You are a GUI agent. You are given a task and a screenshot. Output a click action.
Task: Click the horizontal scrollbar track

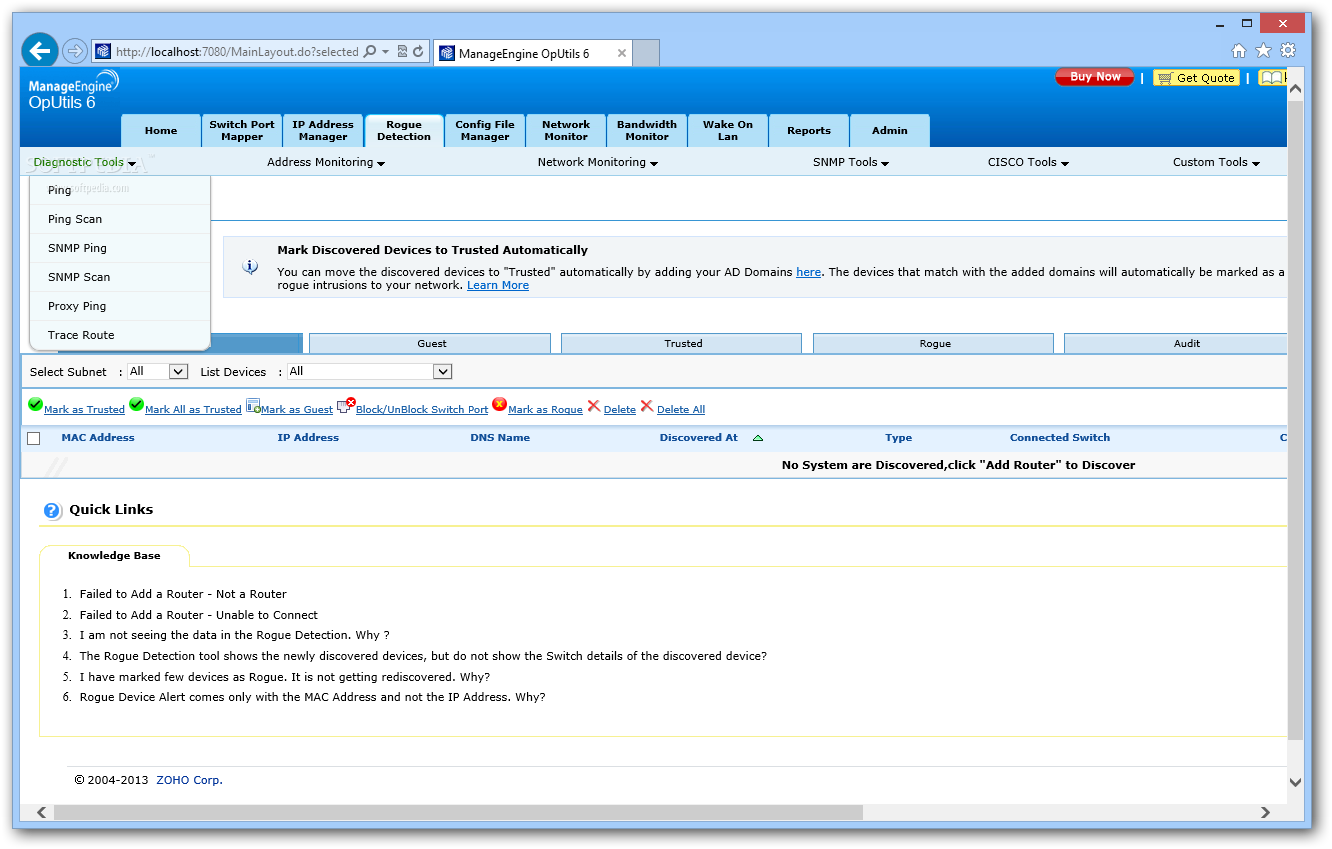pos(655,812)
